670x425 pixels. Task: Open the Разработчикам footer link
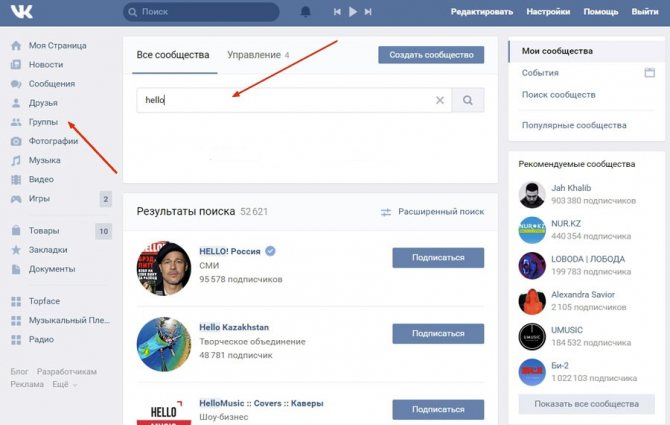click(67, 372)
